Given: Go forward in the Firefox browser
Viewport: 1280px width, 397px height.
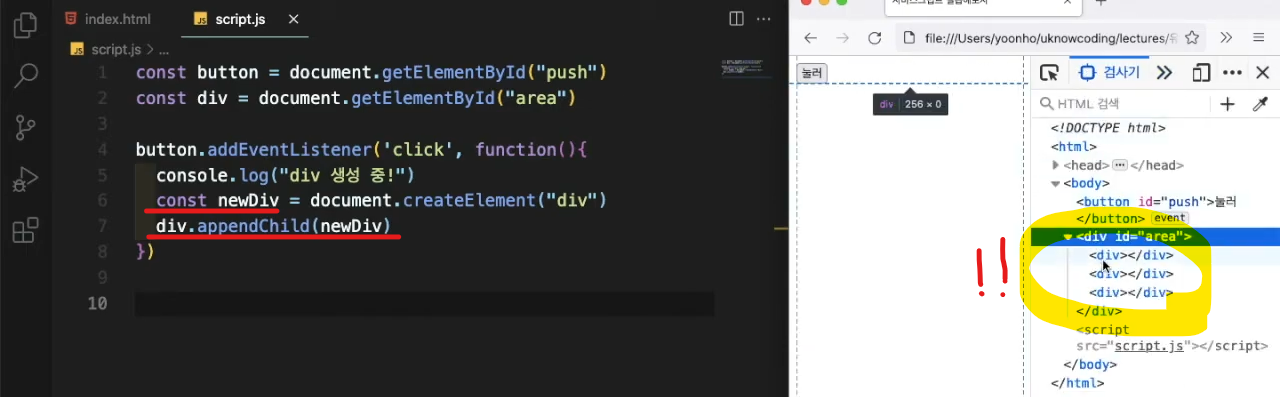Looking at the screenshot, I should coord(843,38).
